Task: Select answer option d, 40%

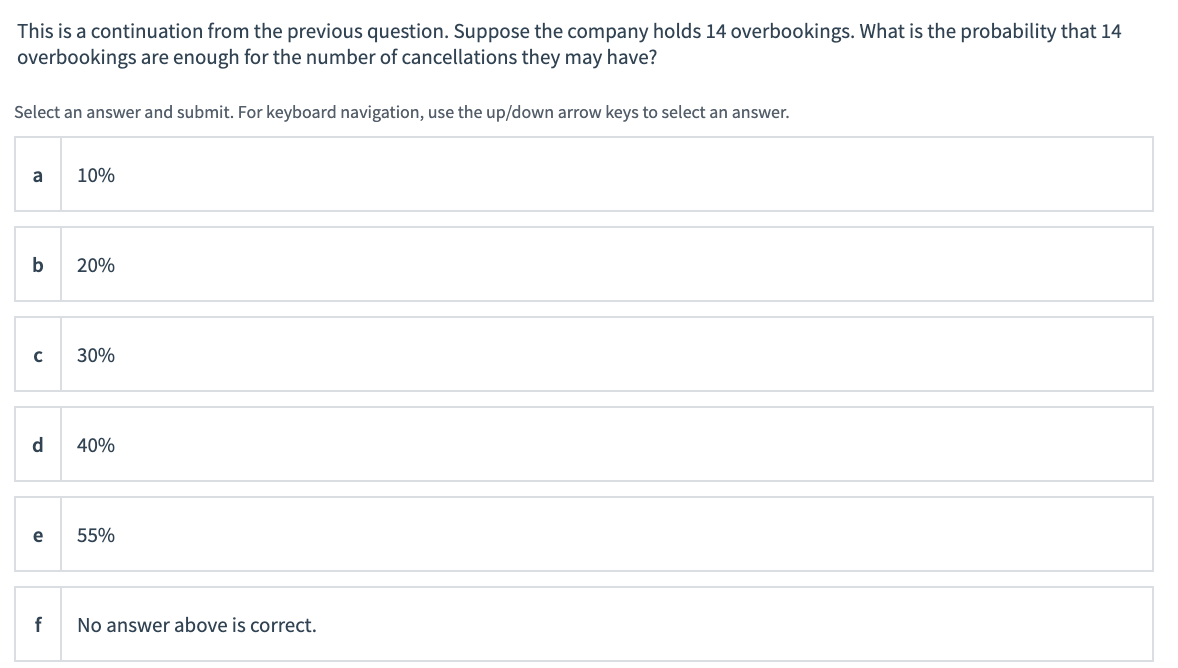Action: pyautogui.click(x=583, y=444)
